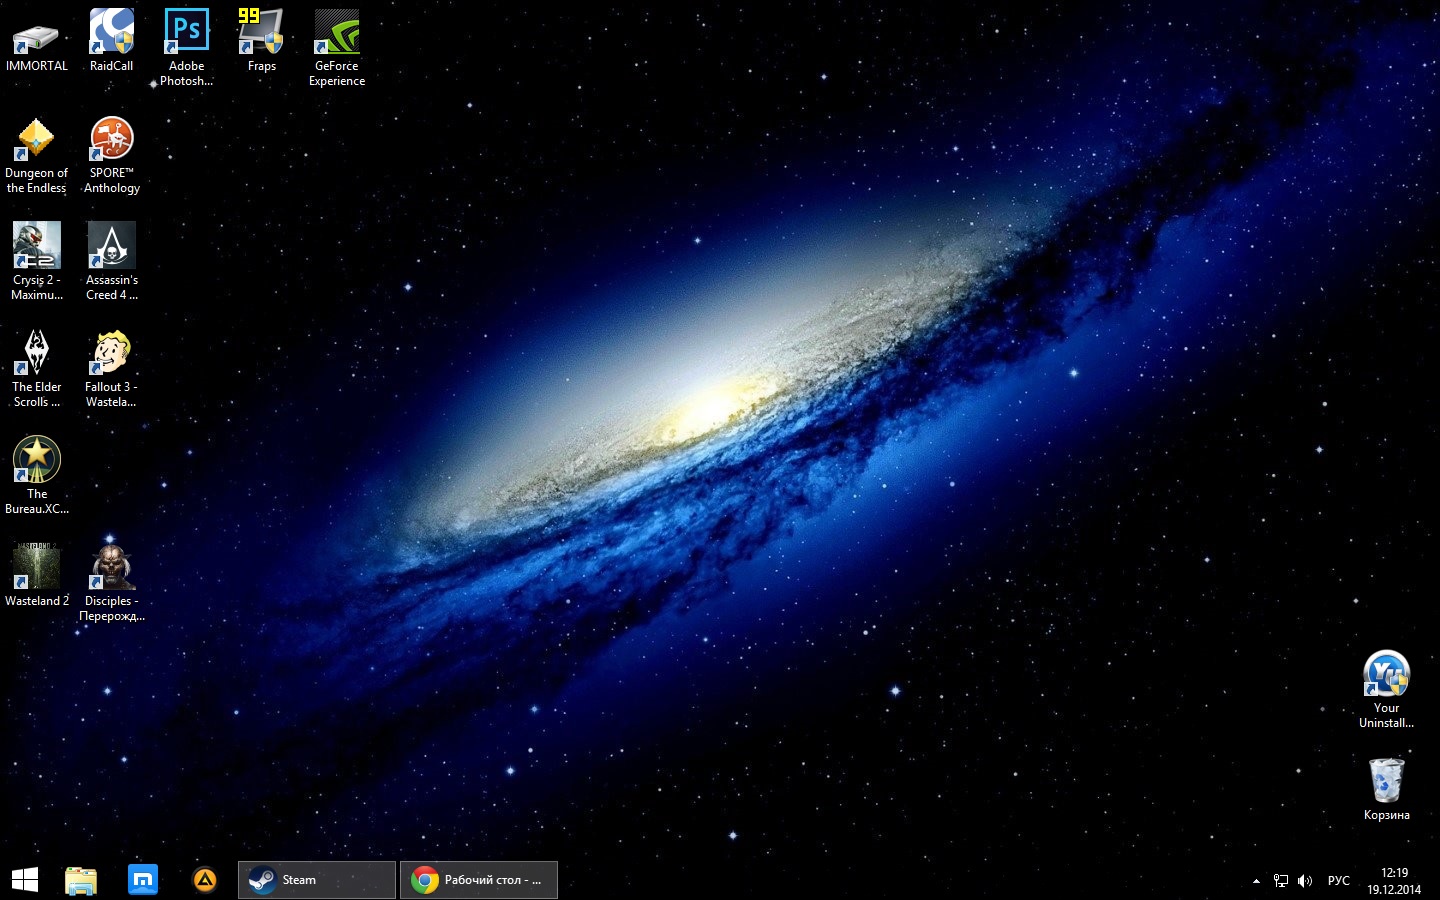Select the Your Uninstaller icon
Viewport: 1440px width, 900px height.
(x=1386, y=675)
